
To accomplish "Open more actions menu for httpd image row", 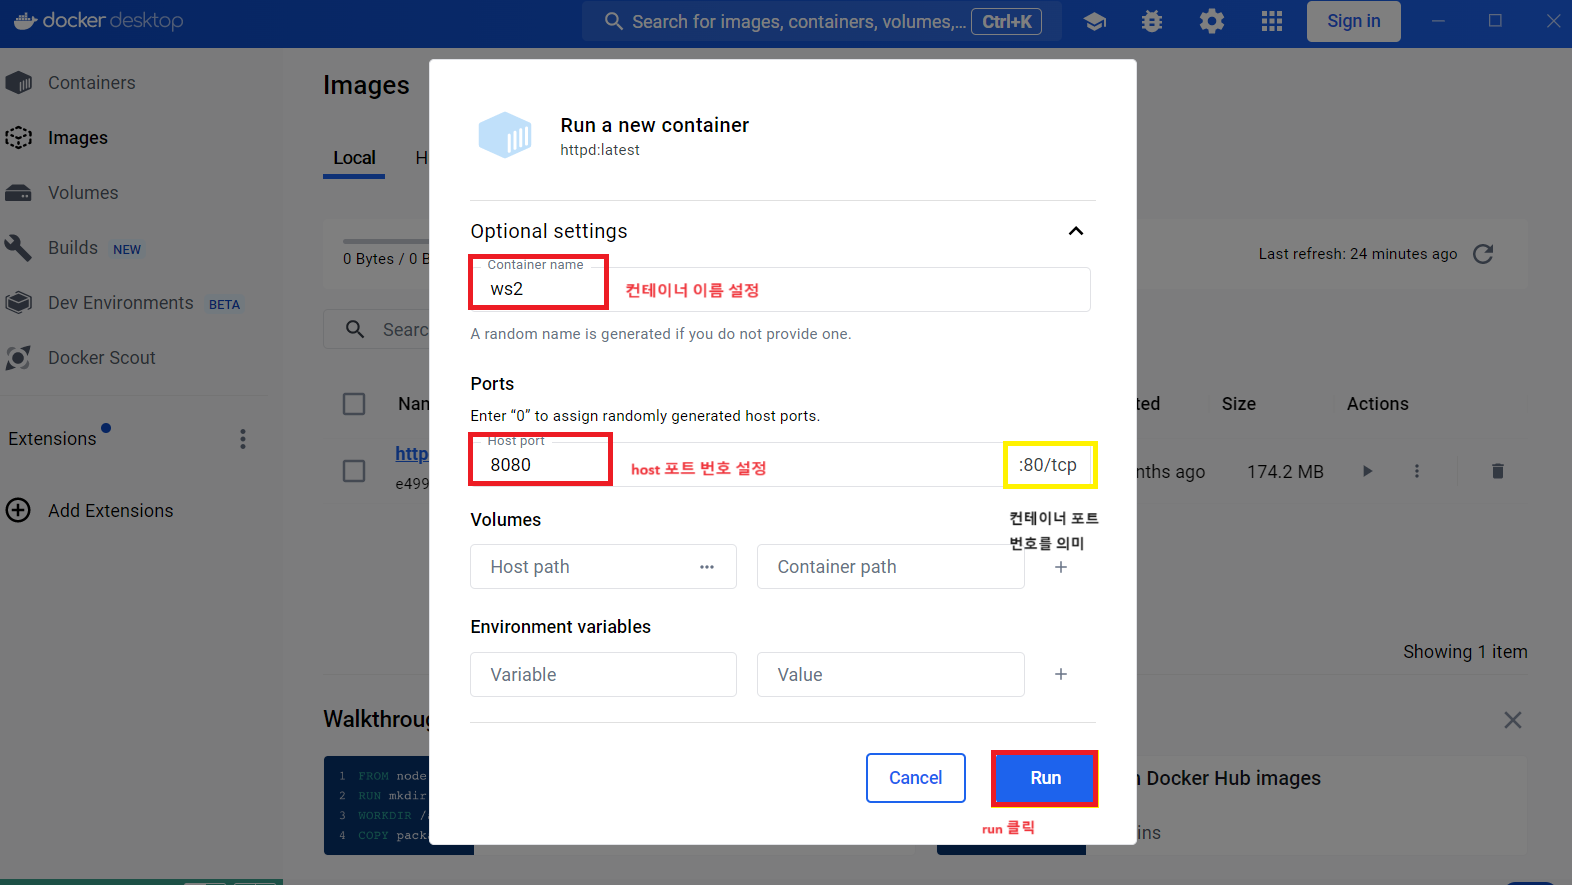I will (1416, 471).
